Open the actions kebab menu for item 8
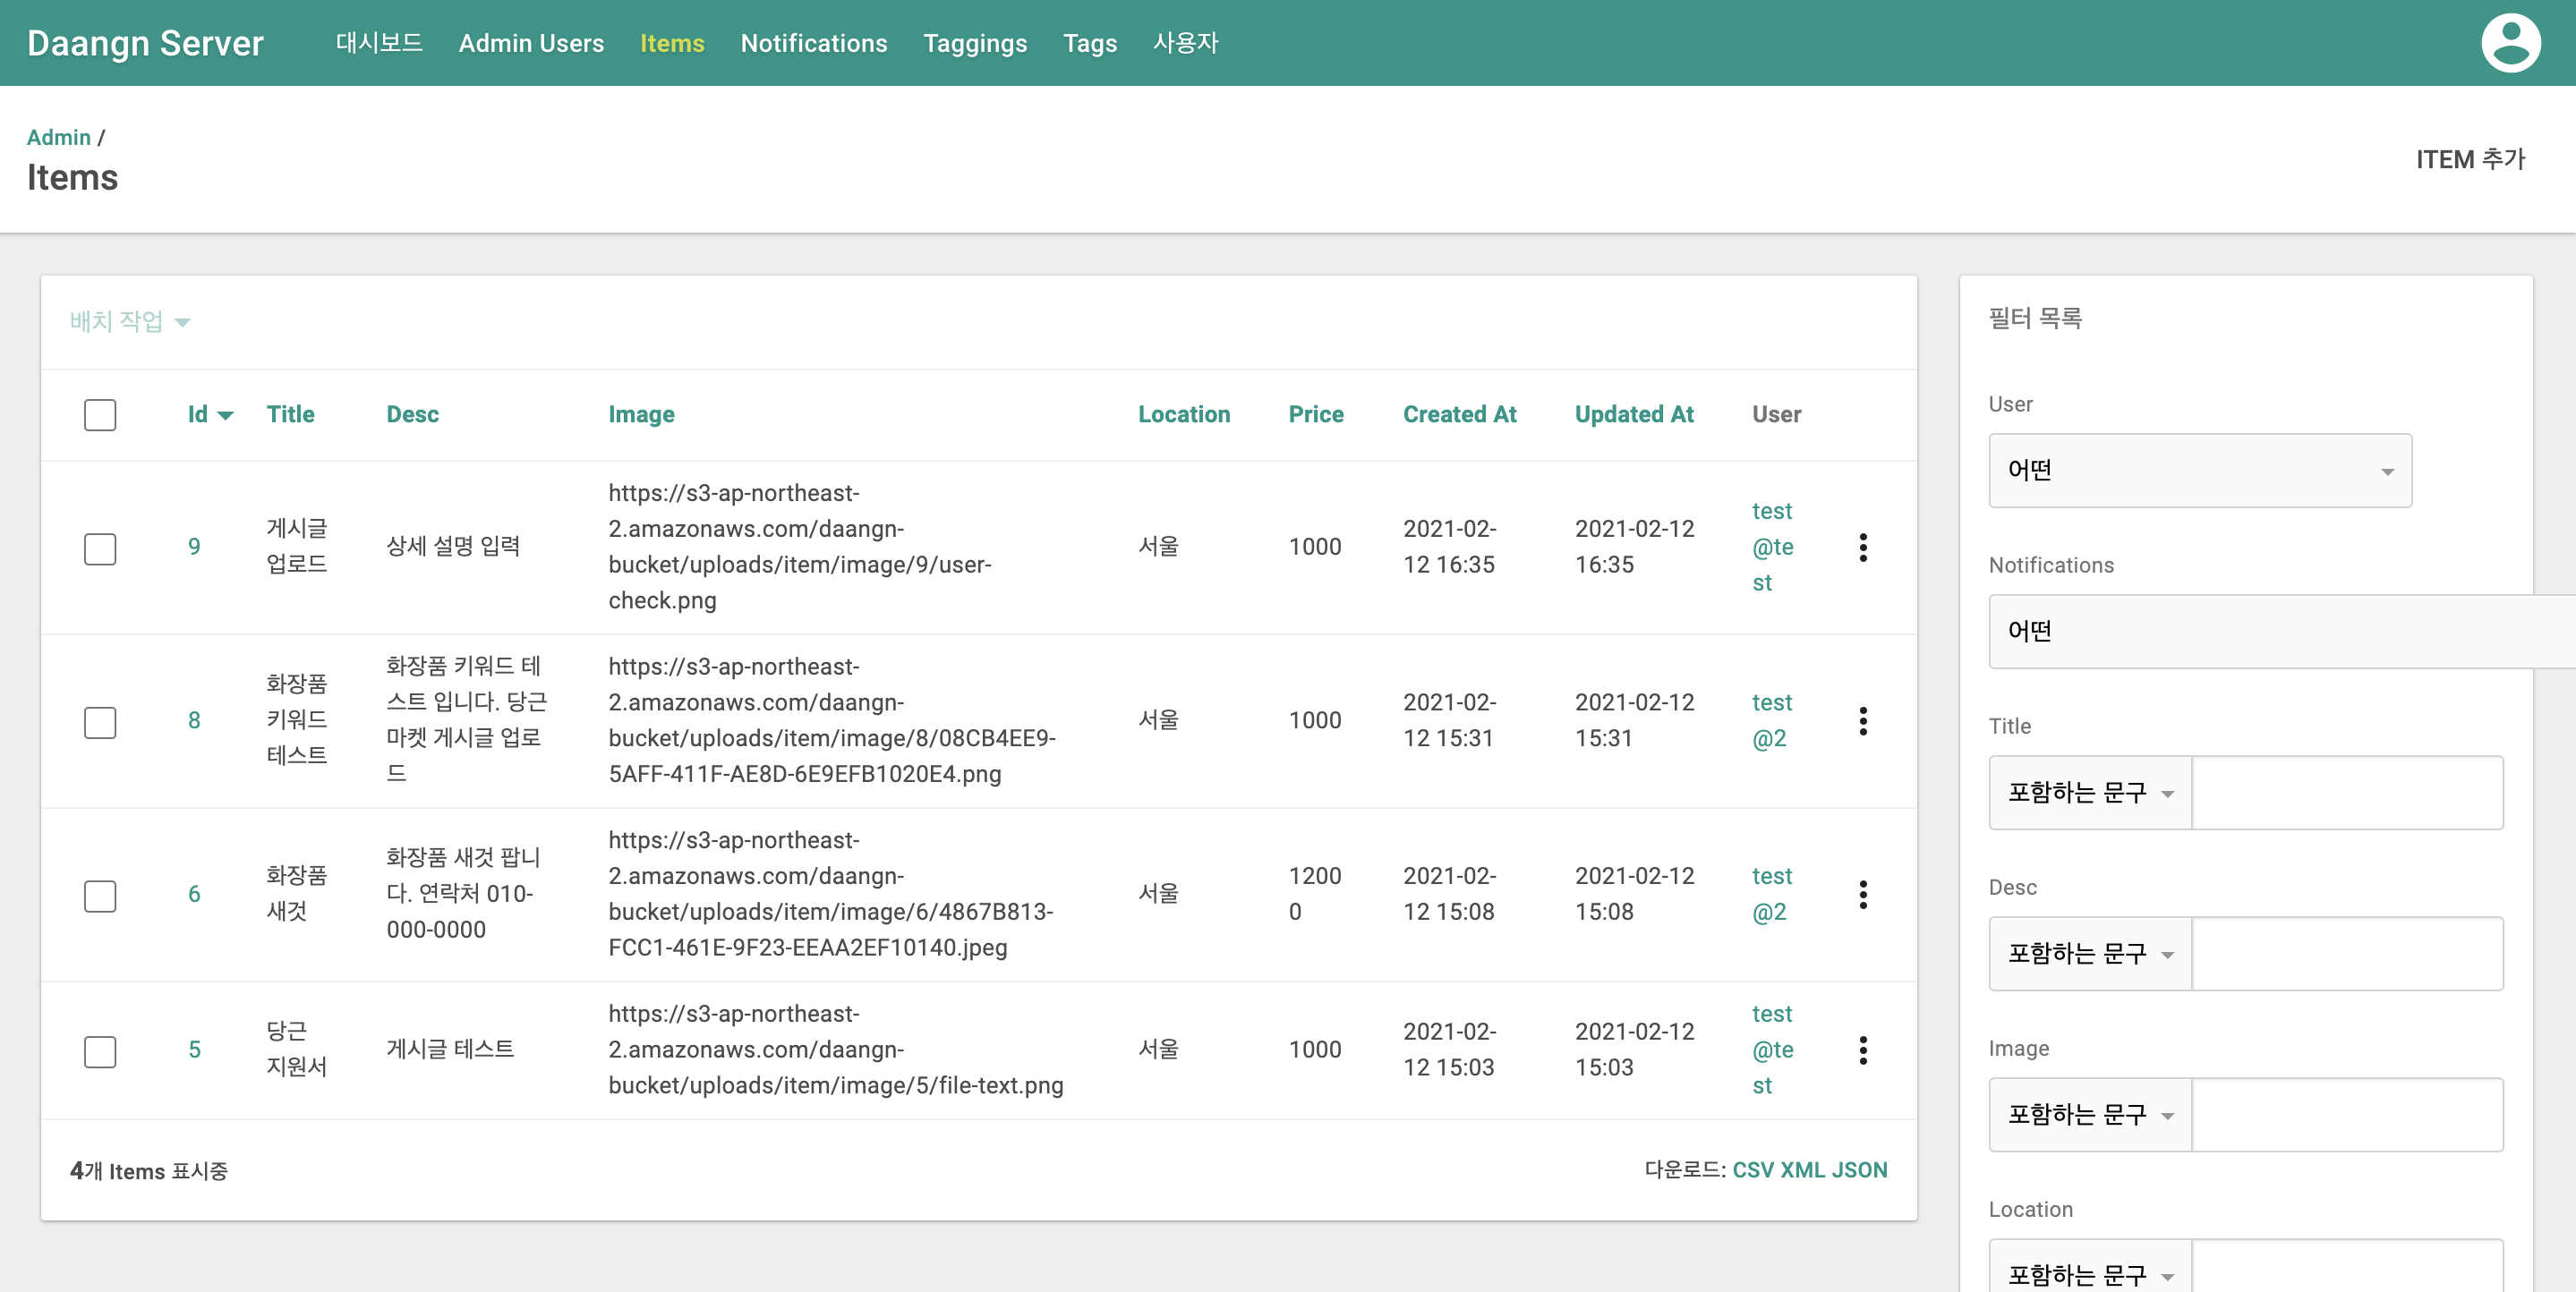The image size is (2576, 1292). pyautogui.click(x=1864, y=722)
